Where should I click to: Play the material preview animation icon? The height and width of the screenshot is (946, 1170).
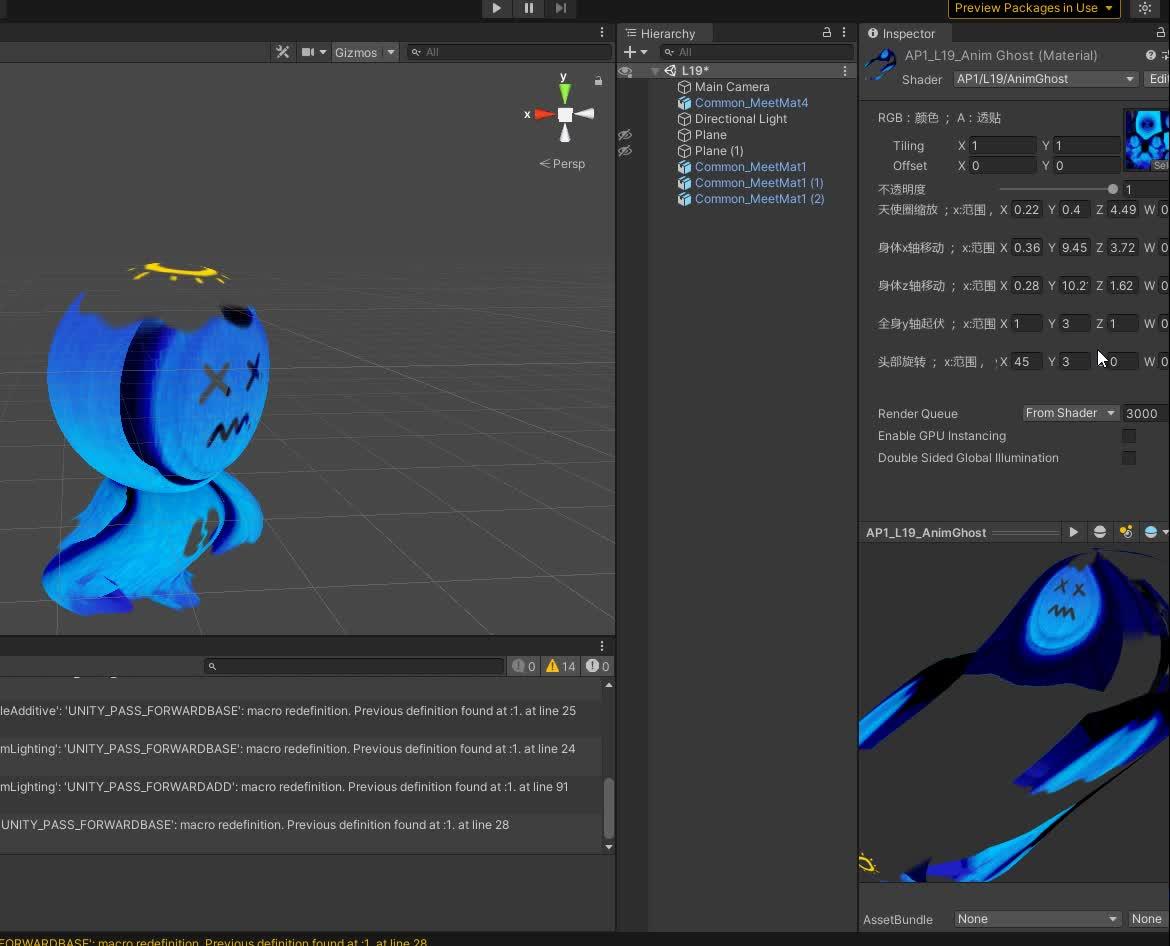(1073, 532)
